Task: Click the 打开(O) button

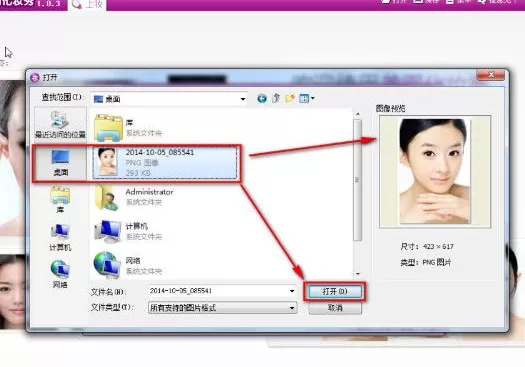Action: 334,291
